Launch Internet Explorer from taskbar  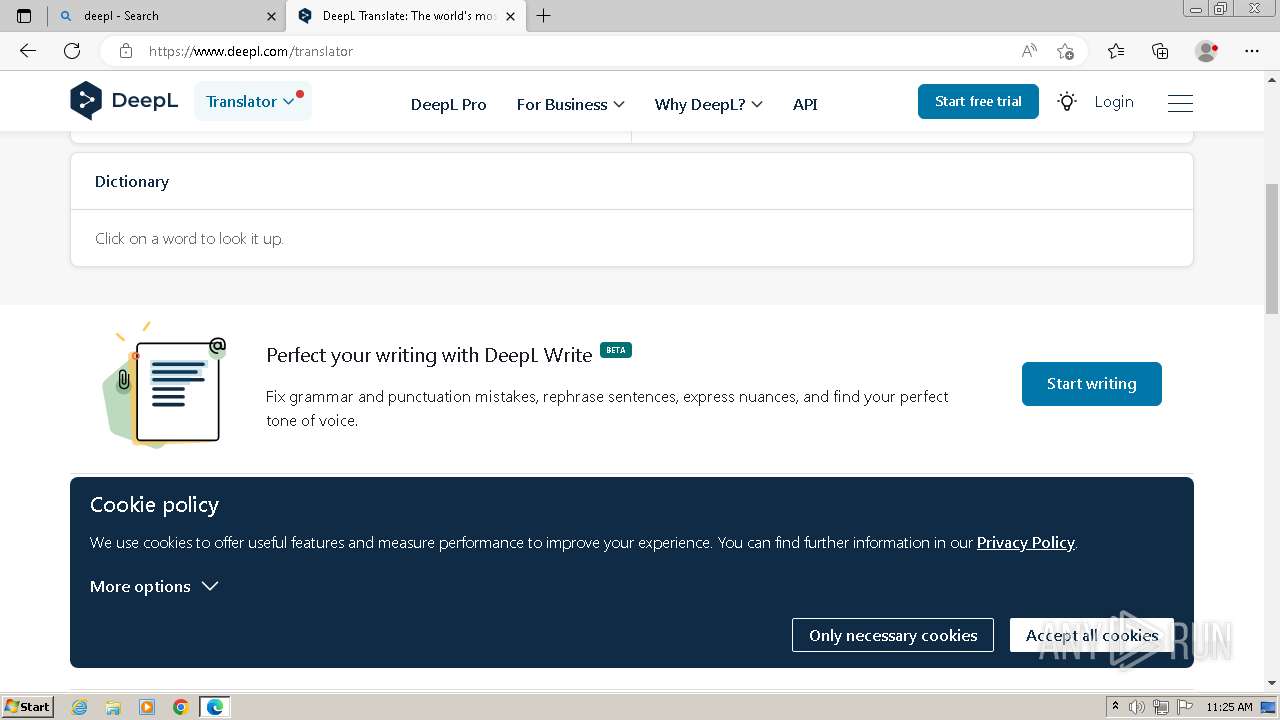(x=80, y=707)
